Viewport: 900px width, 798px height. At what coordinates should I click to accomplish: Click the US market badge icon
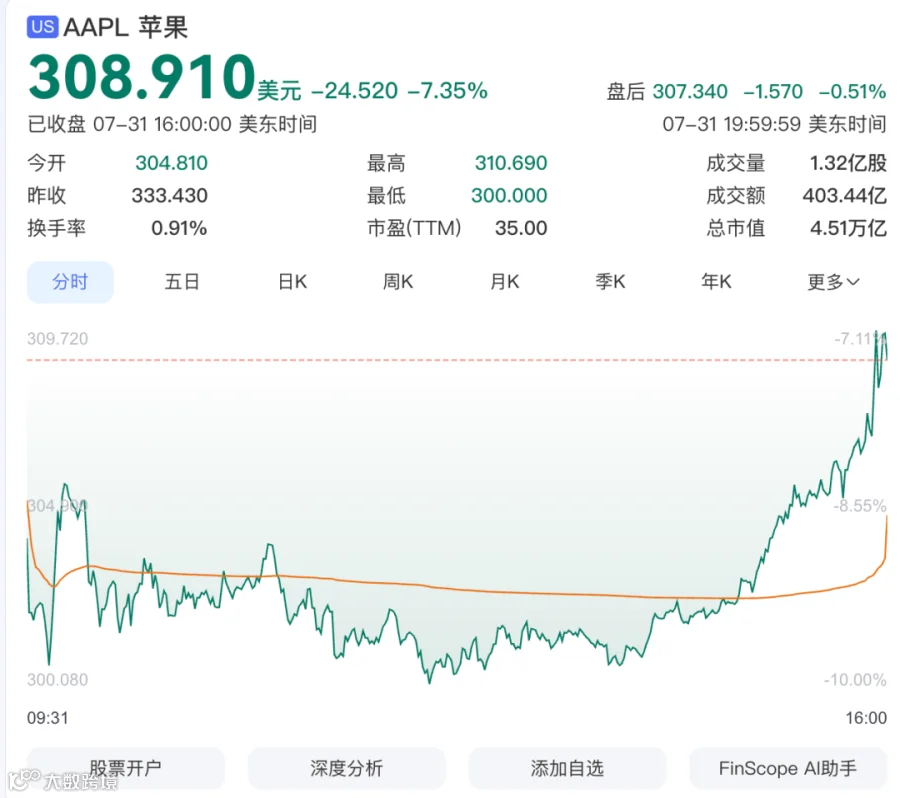[42, 26]
